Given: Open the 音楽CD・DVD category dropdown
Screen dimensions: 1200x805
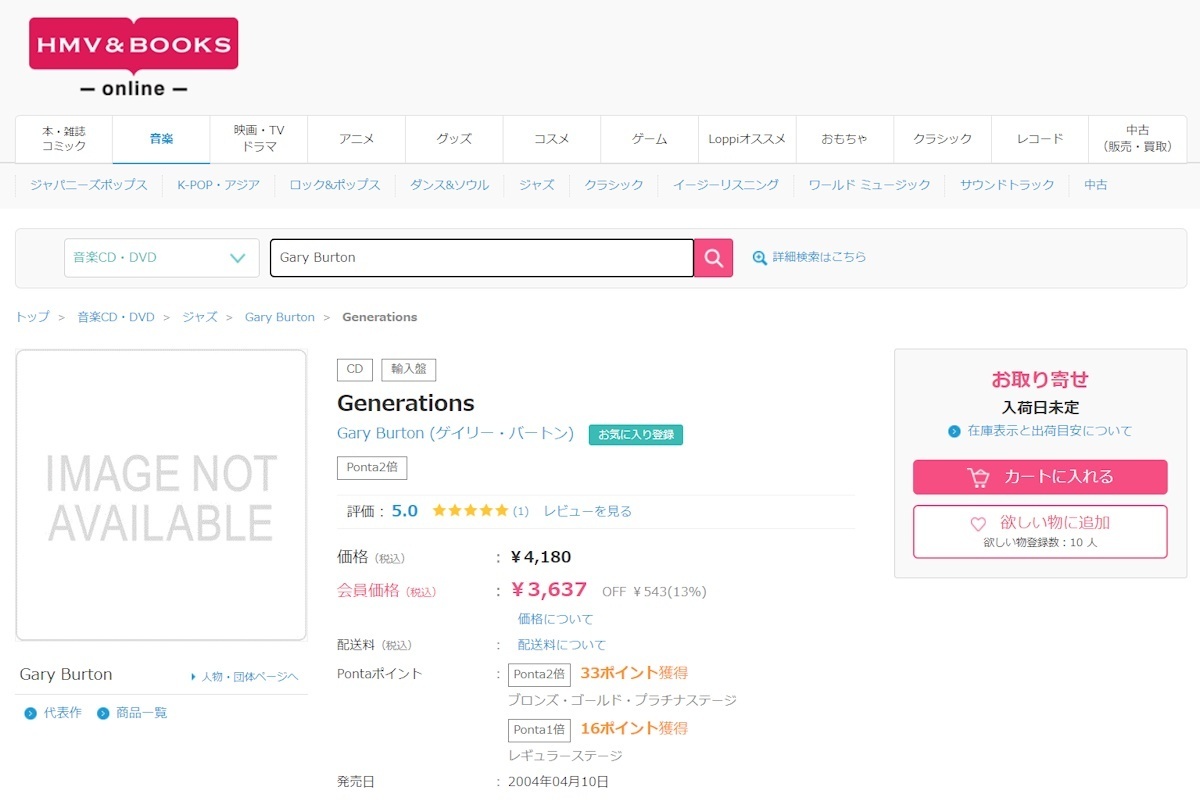Looking at the screenshot, I should point(161,258).
